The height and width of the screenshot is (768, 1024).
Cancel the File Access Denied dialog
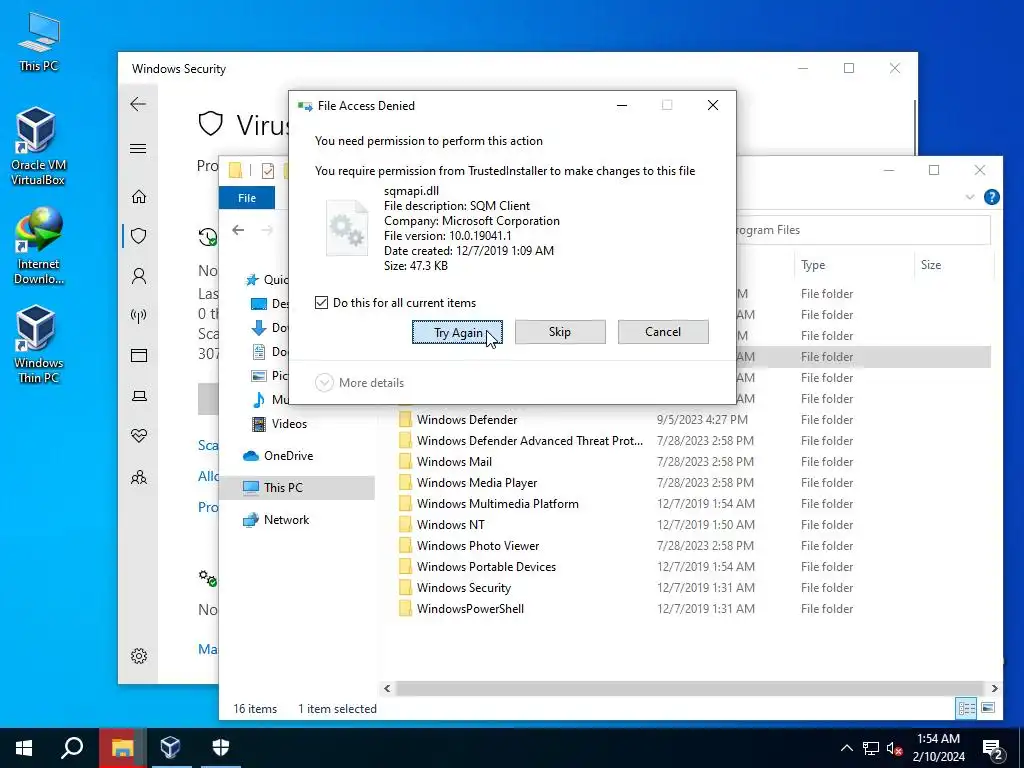click(x=663, y=332)
